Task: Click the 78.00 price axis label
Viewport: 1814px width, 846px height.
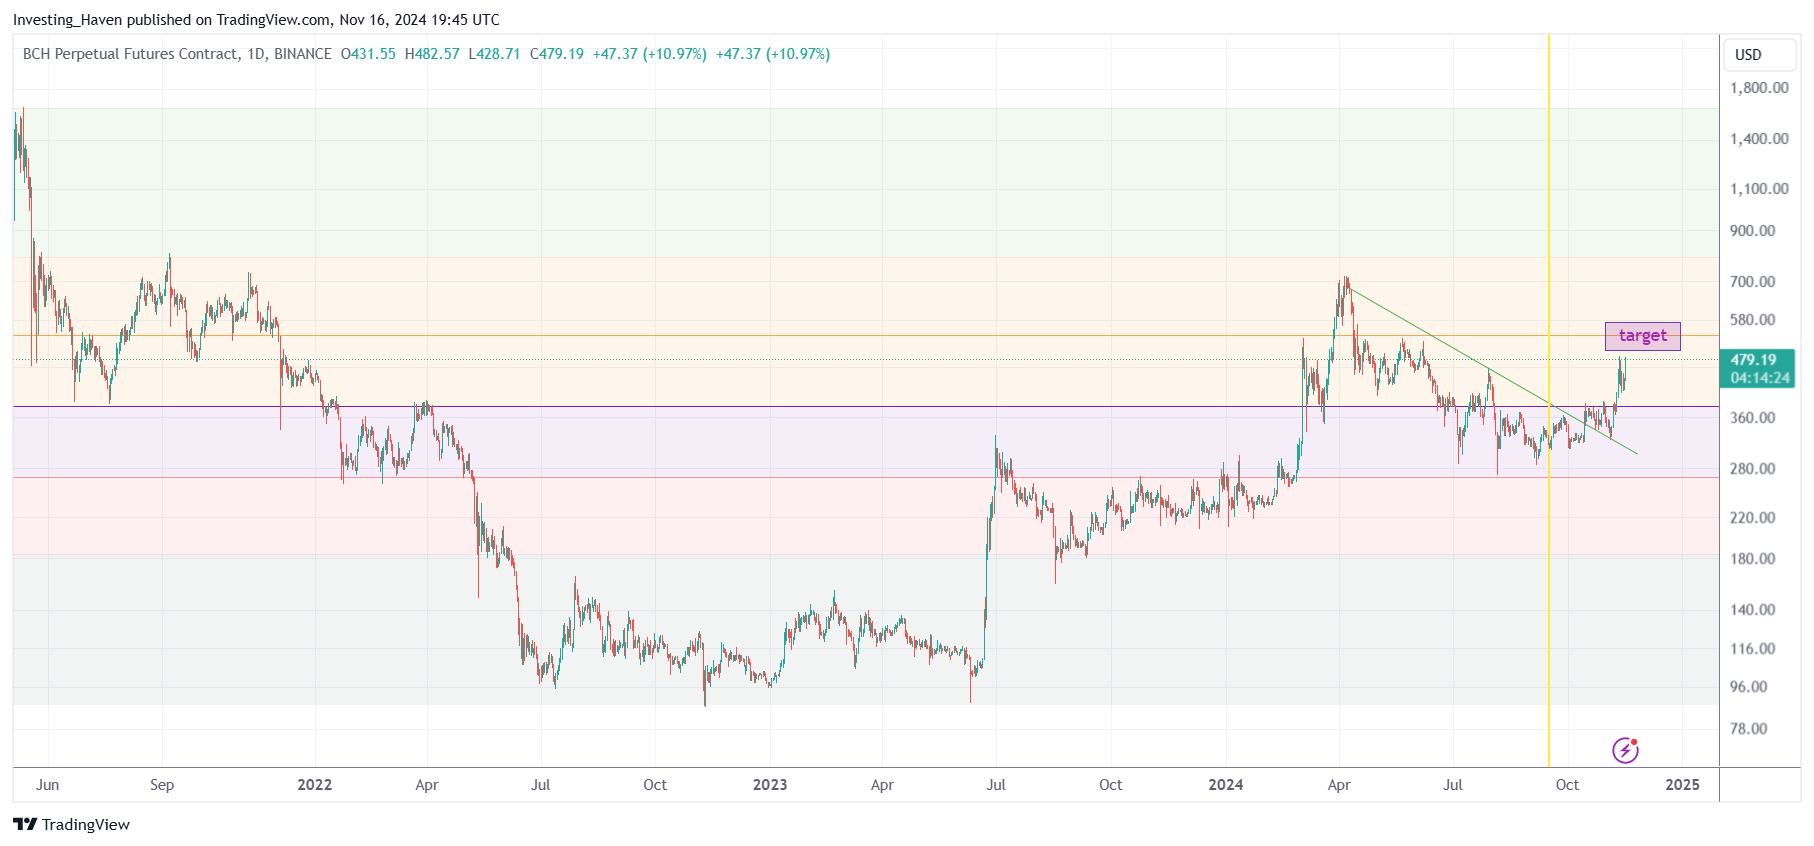Action: [x=1749, y=729]
